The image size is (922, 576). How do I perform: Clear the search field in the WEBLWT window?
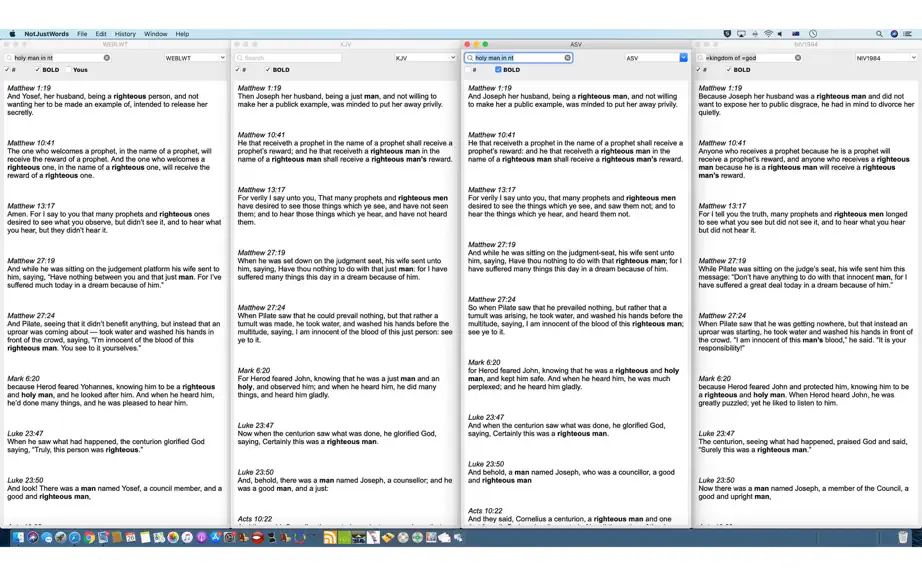click(x=106, y=58)
